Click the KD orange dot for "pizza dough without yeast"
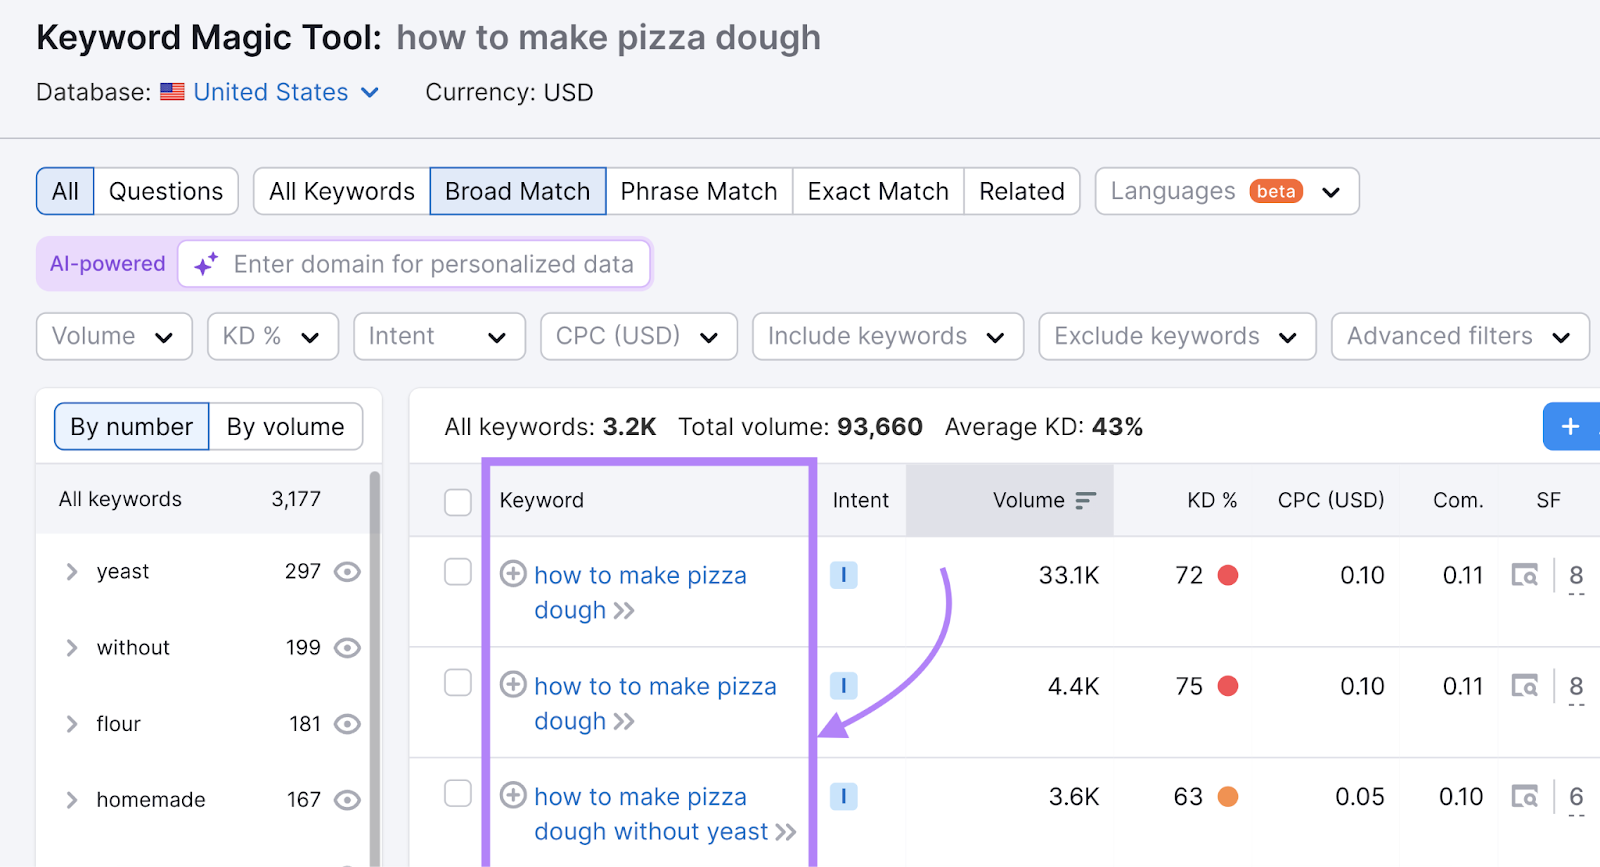This screenshot has height=867, width=1600. click(1229, 797)
